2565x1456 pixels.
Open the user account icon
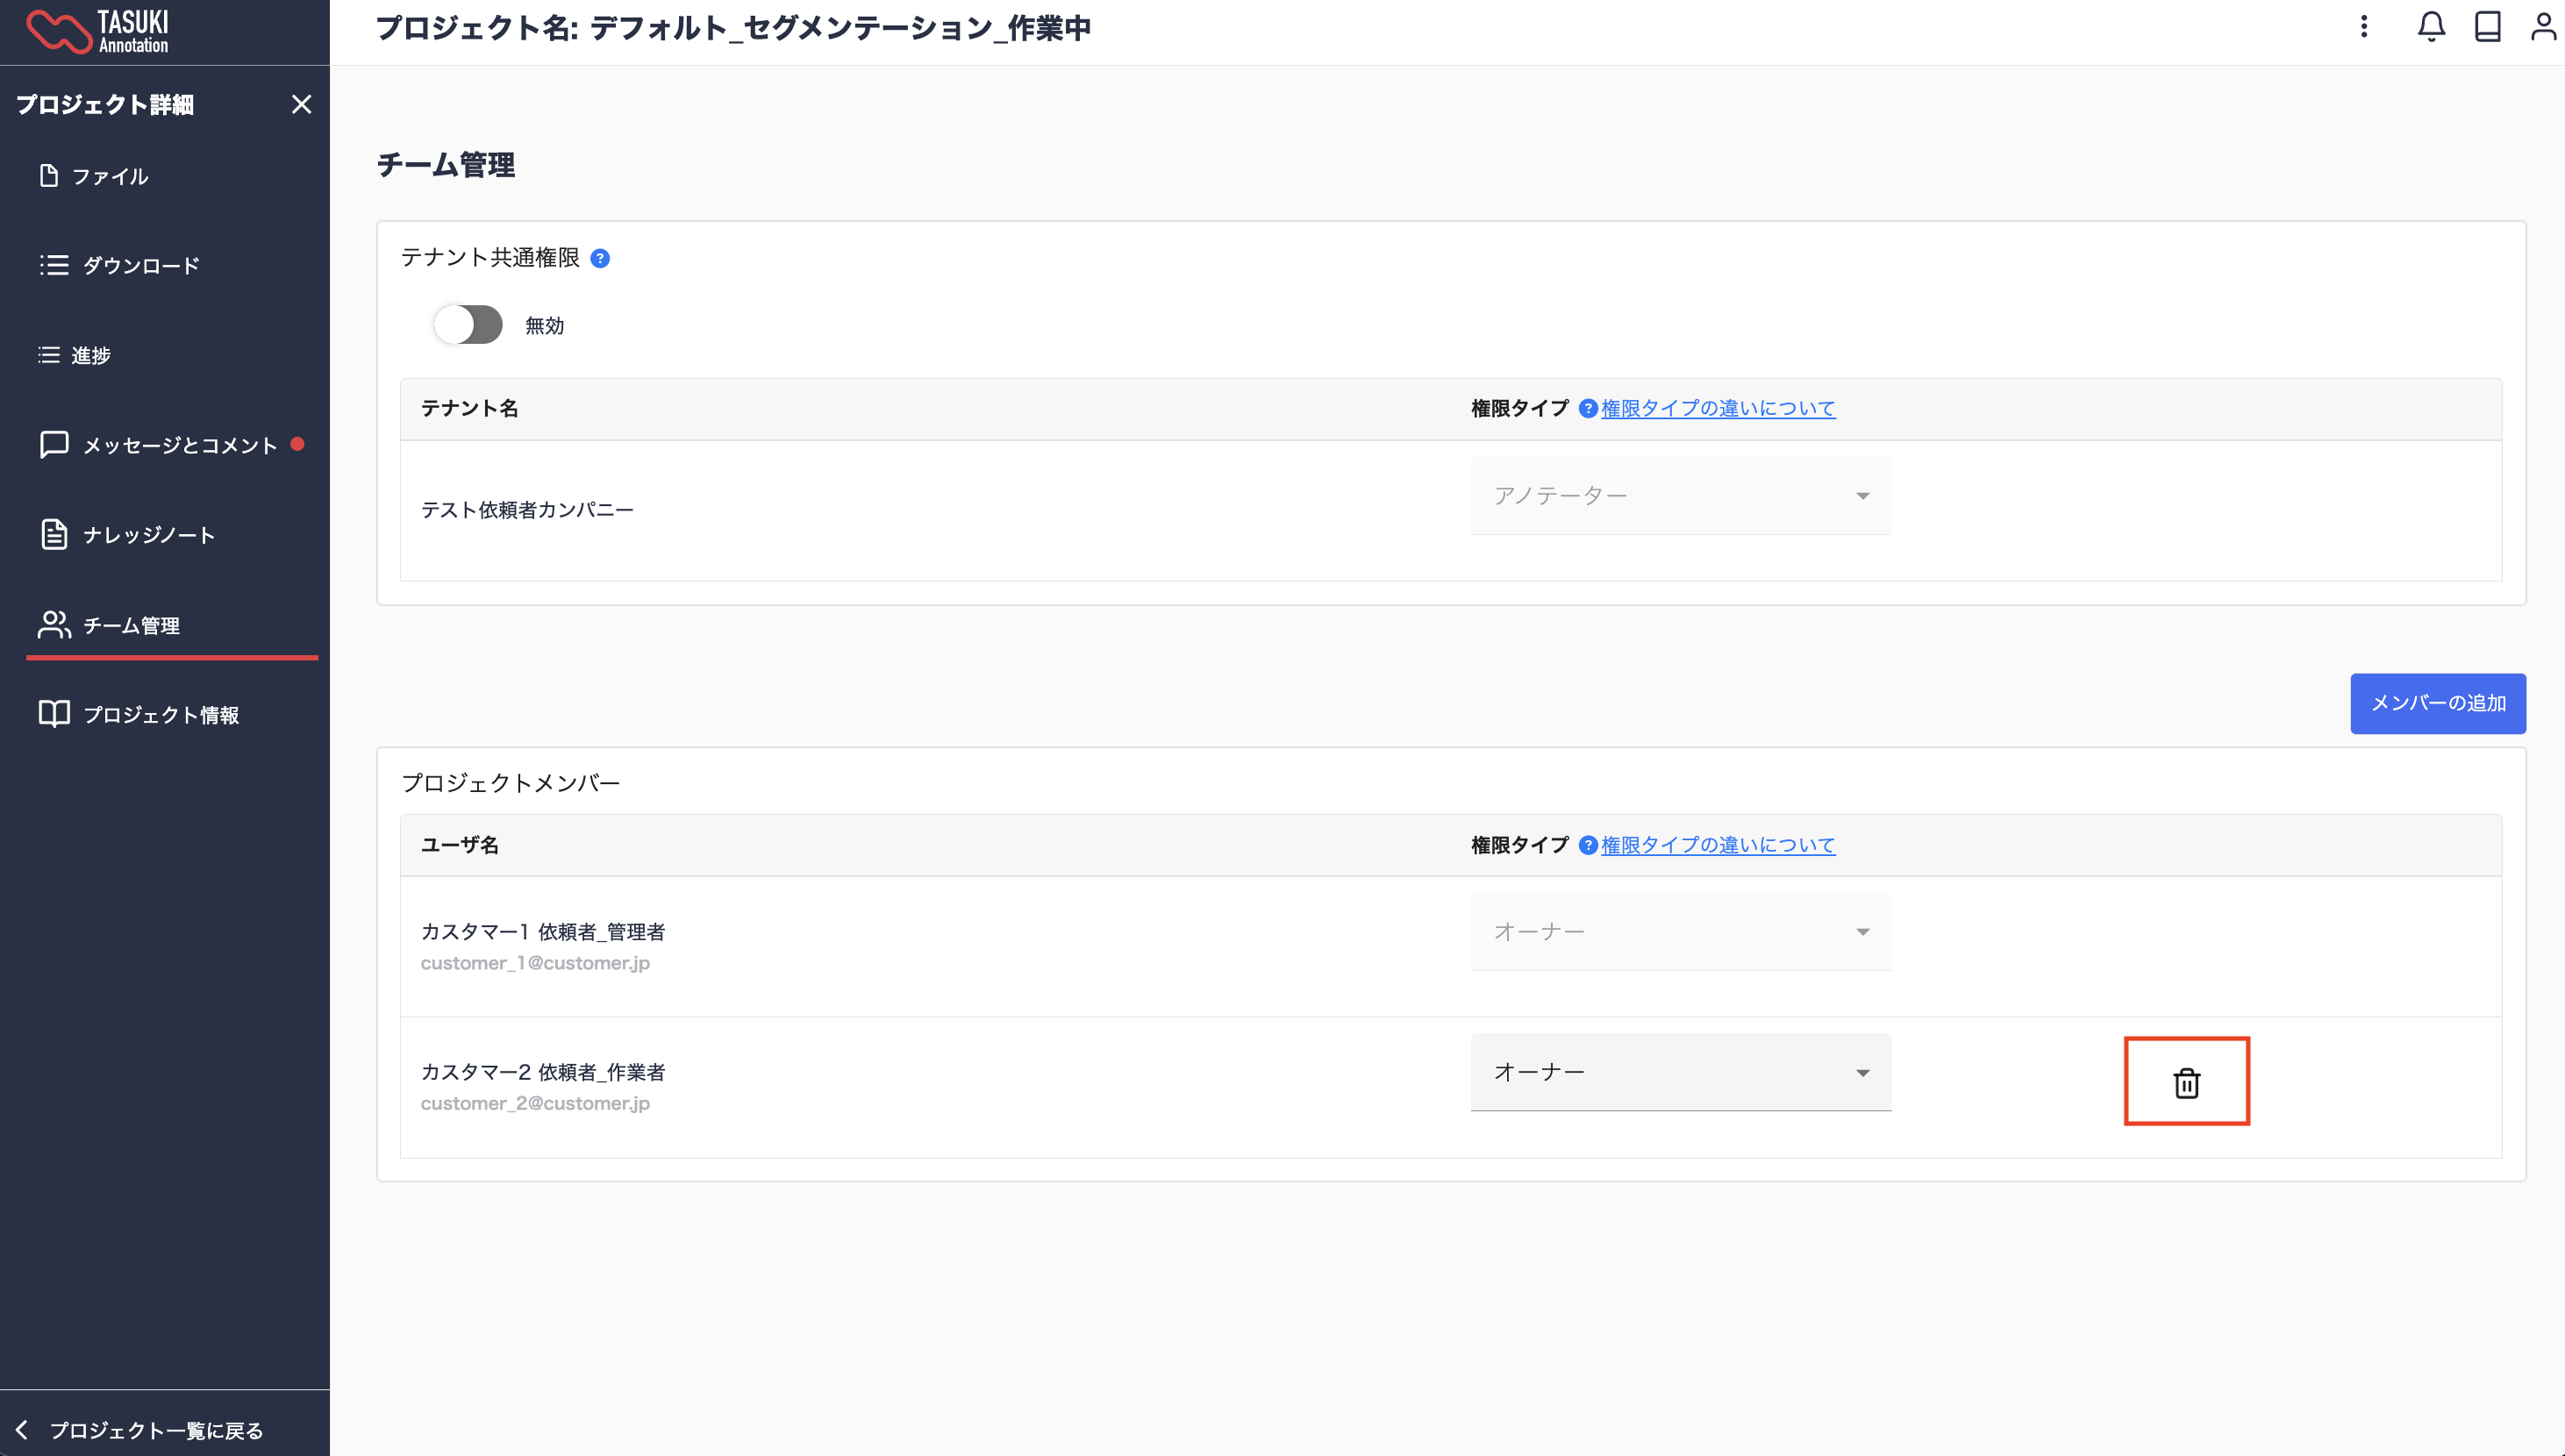click(2543, 26)
